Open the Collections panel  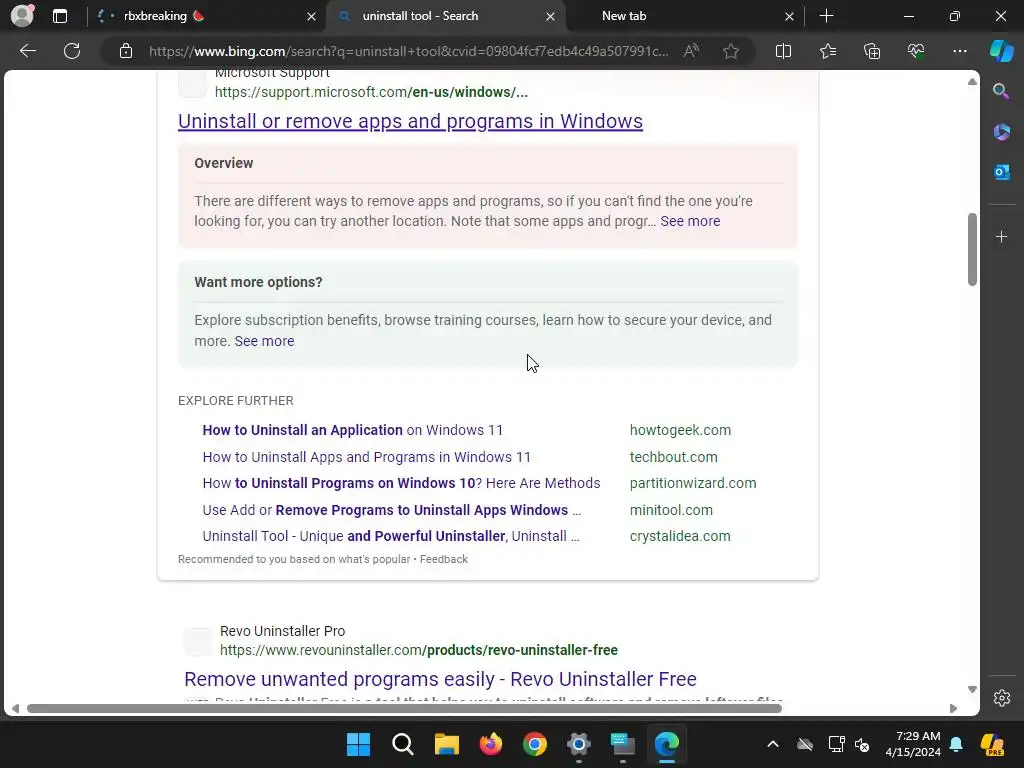click(x=872, y=51)
